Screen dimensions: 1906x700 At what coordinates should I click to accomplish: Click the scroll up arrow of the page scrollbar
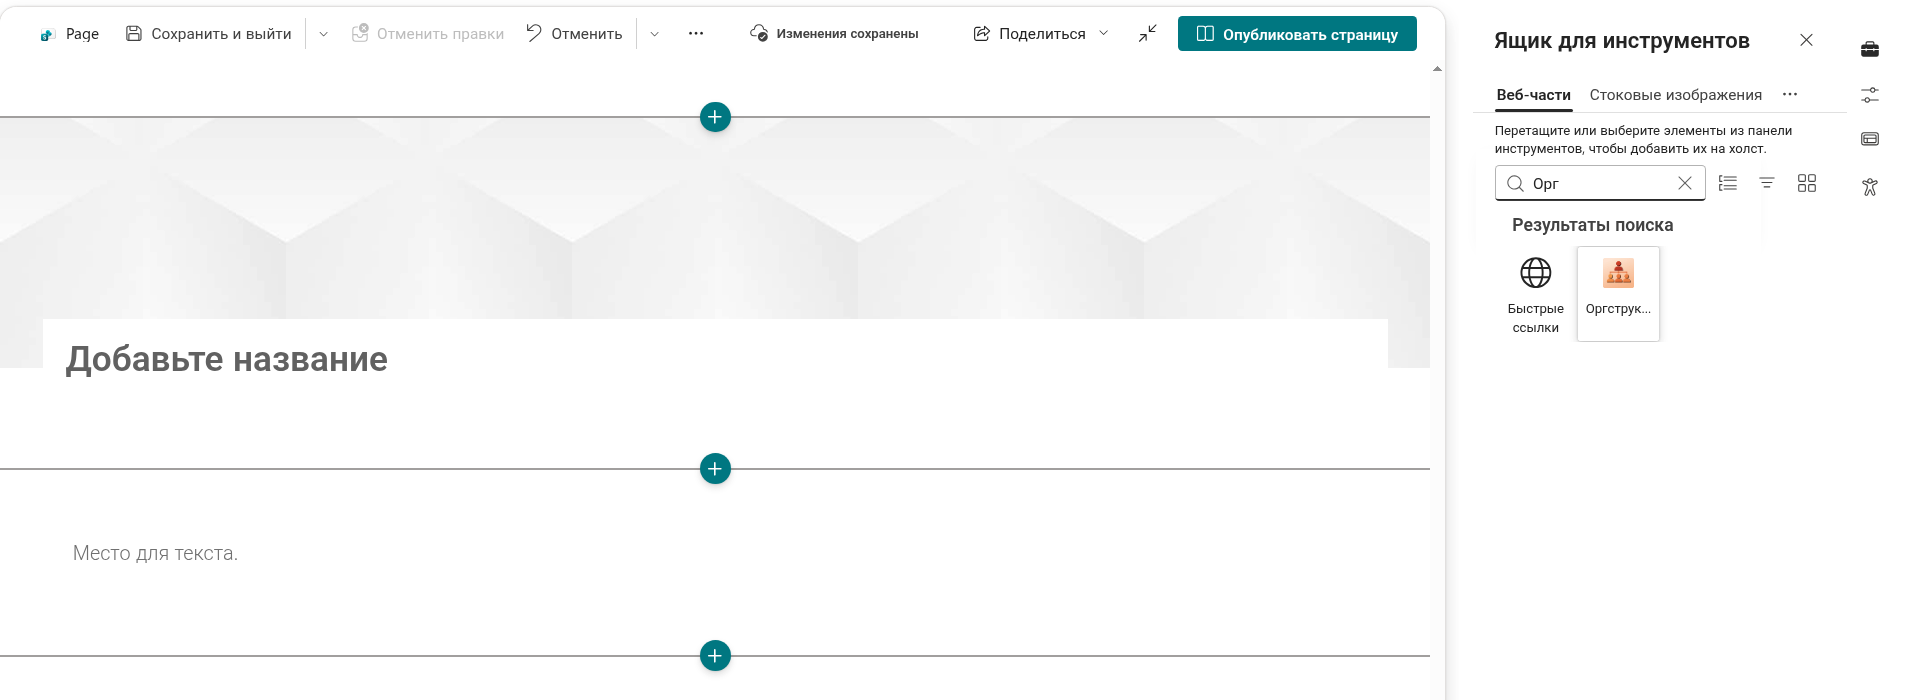tap(1437, 69)
